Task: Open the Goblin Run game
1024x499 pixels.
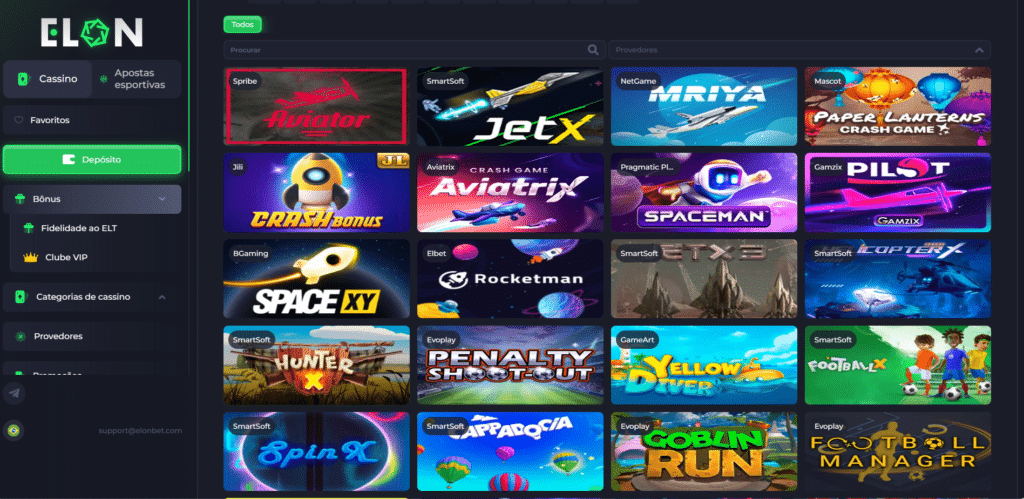Action: coord(704,451)
